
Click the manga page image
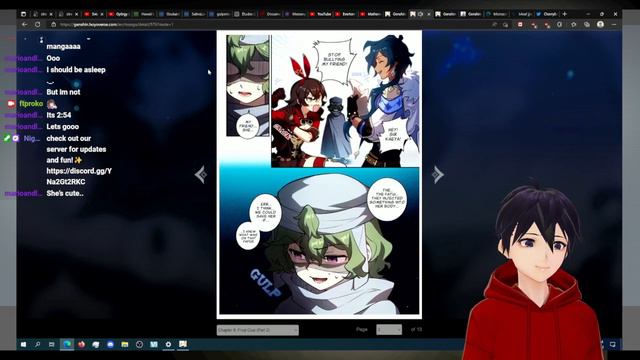pyautogui.click(x=319, y=175)
